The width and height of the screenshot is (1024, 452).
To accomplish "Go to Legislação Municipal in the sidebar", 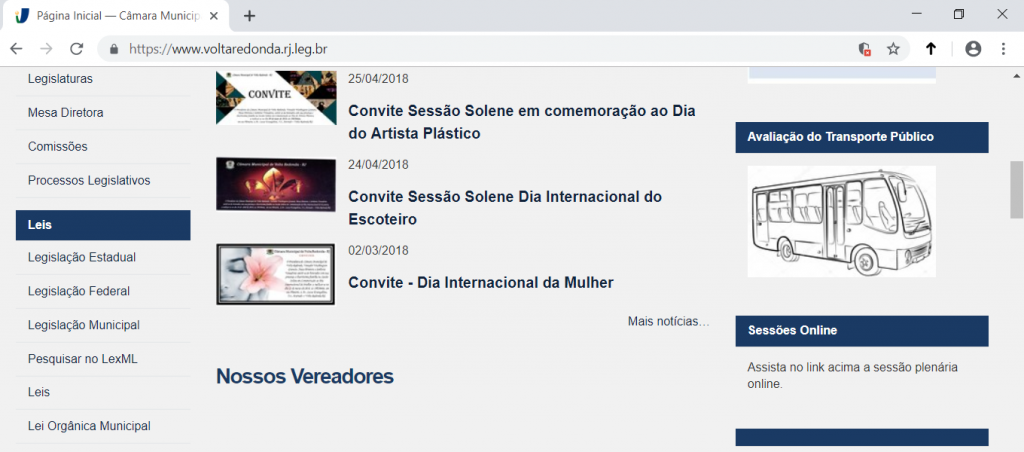I will 84,325.
